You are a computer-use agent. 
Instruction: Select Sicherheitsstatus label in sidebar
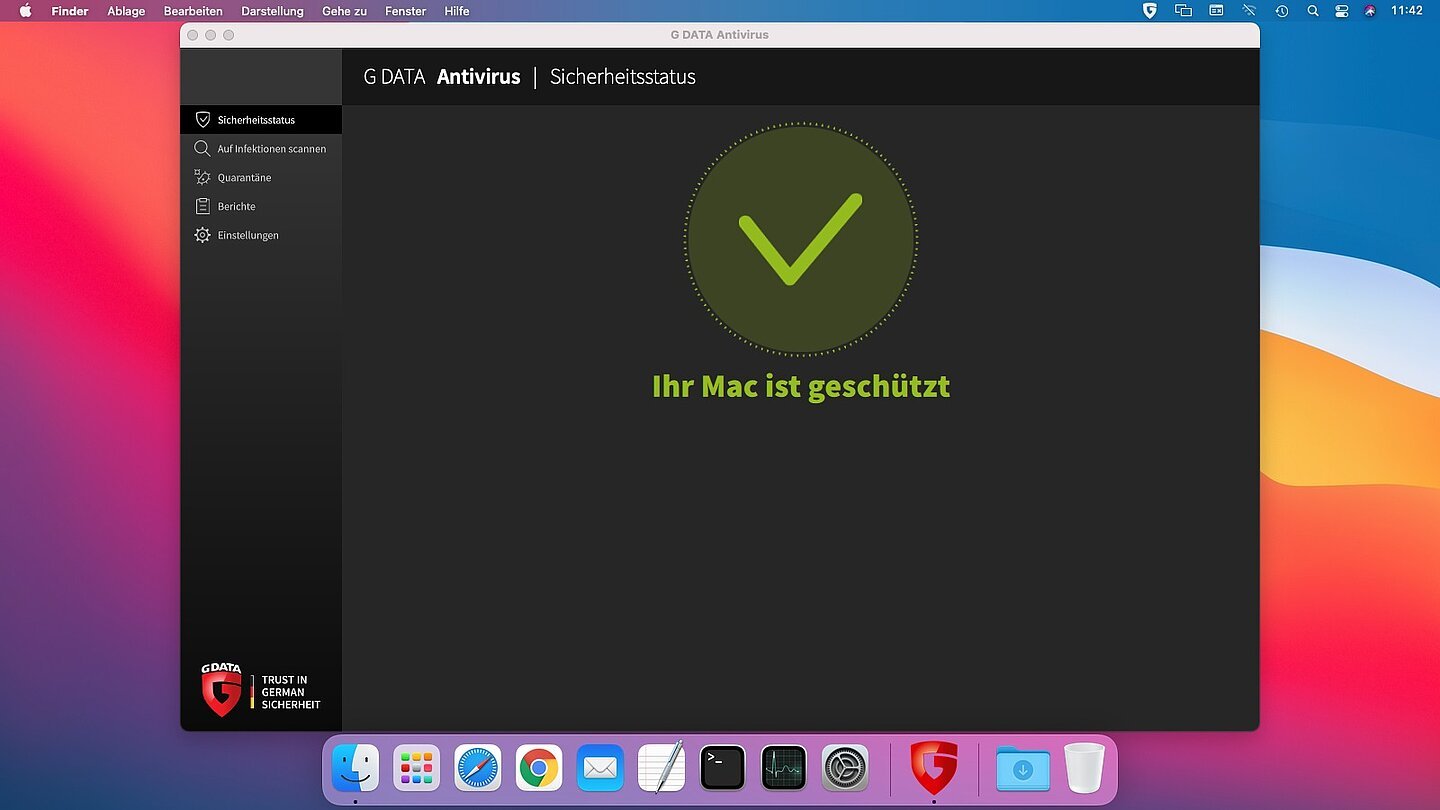(256, 120)
